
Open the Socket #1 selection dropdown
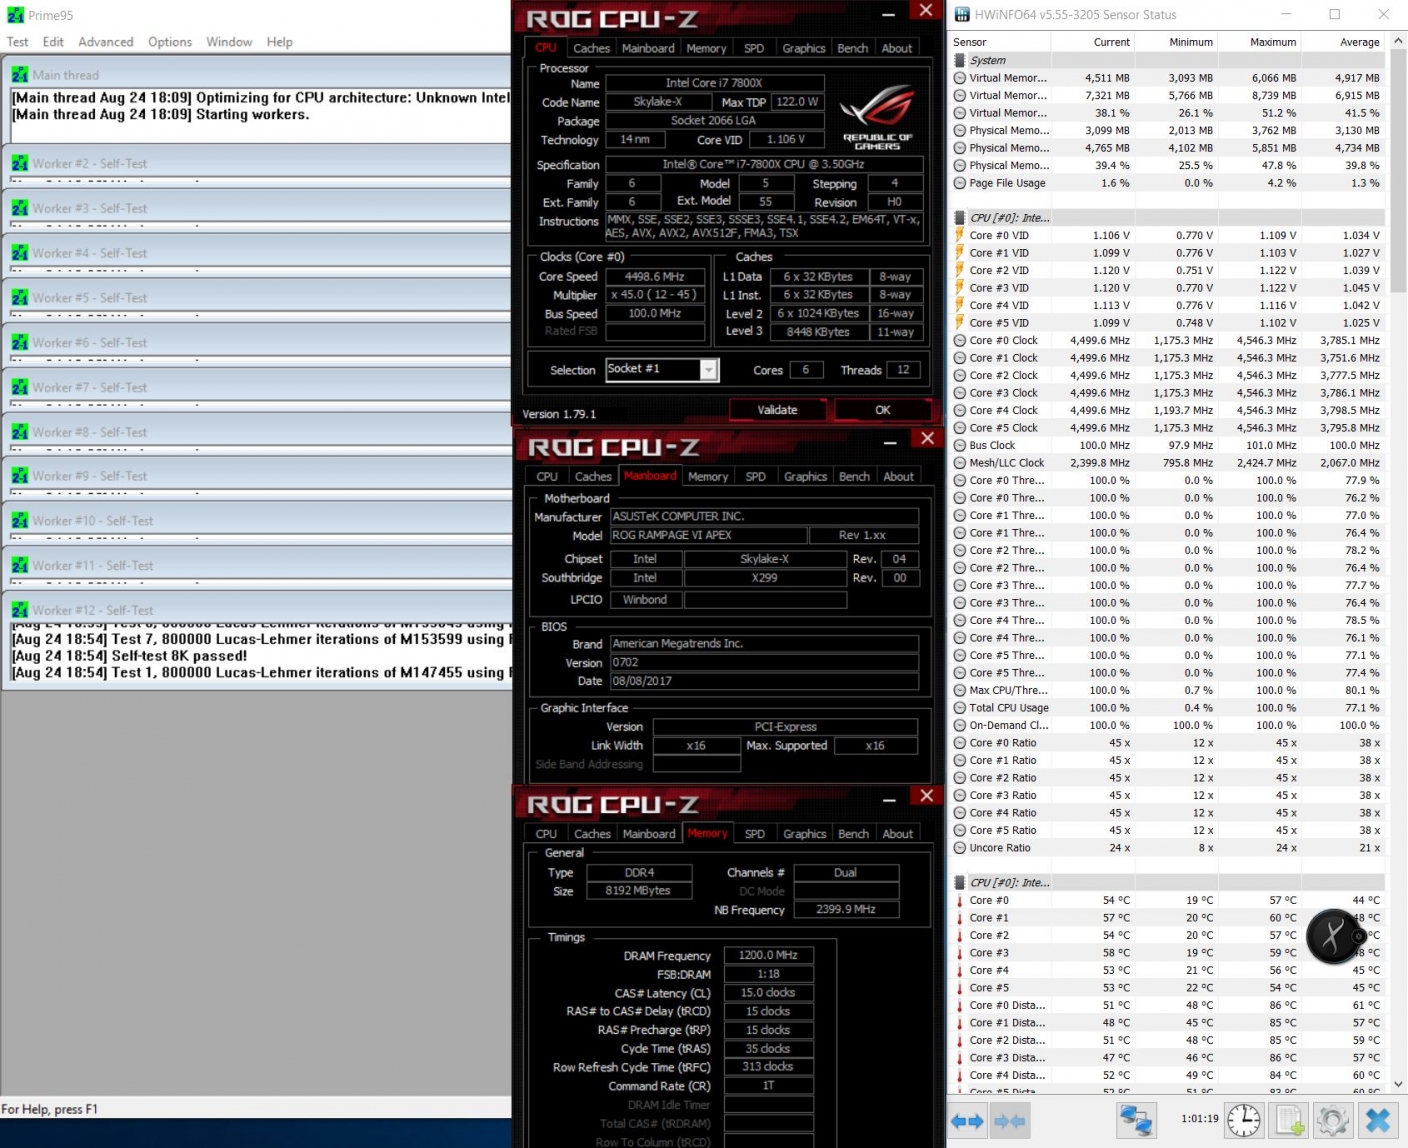[708, 370]
